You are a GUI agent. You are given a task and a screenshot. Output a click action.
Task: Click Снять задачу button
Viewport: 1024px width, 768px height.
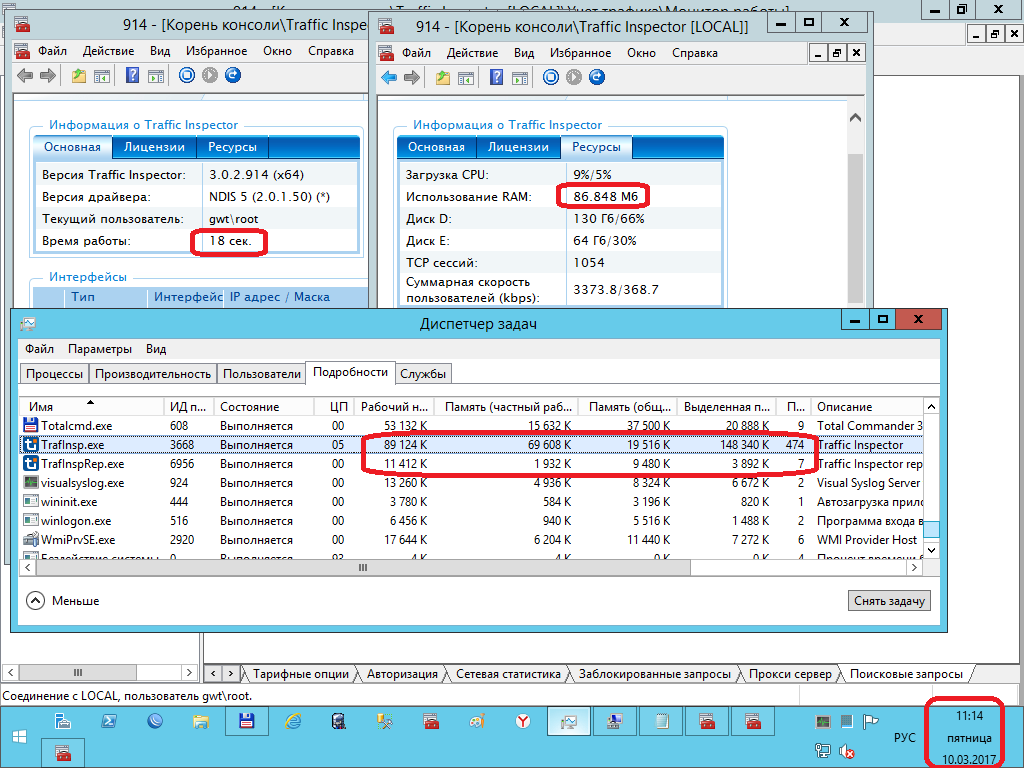[x=889, y=601]
